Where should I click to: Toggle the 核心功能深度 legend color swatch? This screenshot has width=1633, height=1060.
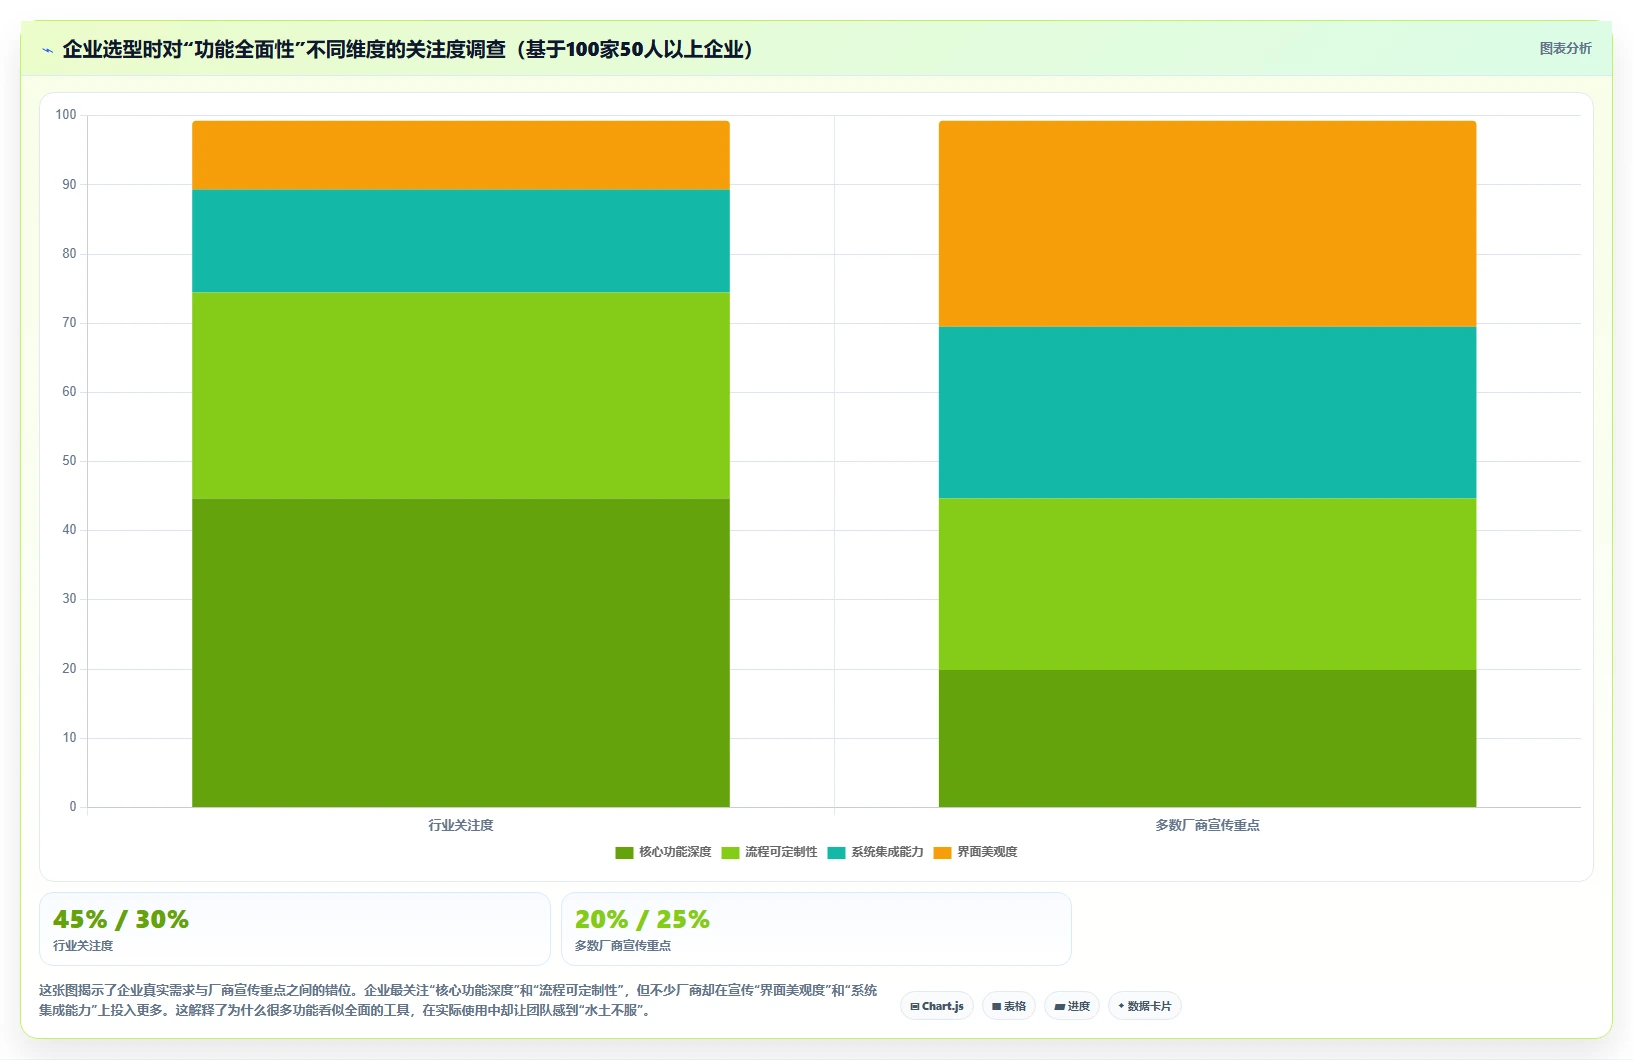(624, 852)
